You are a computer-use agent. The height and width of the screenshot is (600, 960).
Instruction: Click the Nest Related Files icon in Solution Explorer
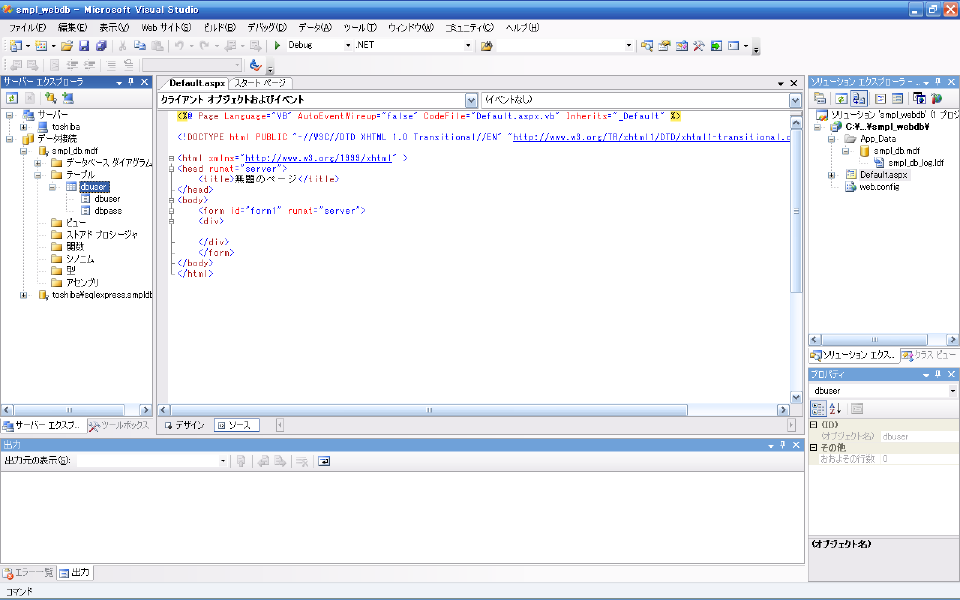coord(858,99)
